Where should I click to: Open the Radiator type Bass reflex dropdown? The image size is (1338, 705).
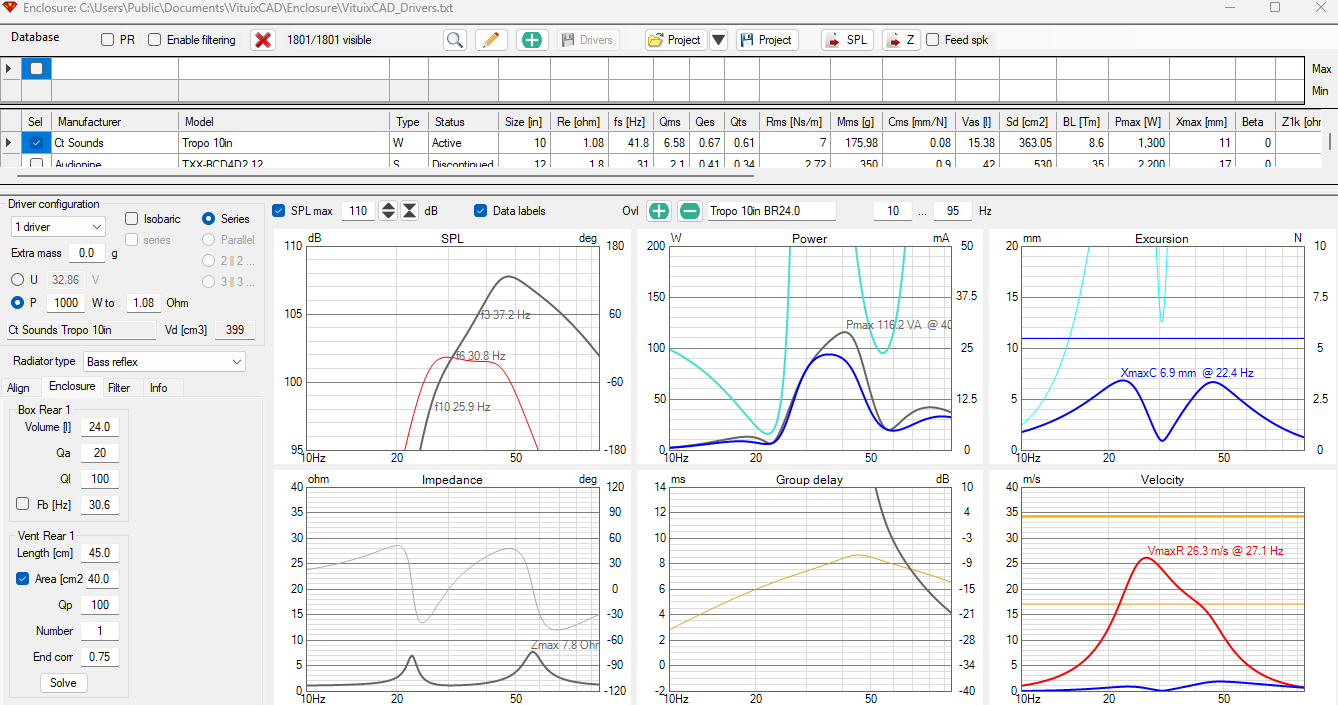pyautogui.click(x=164, y=361)
